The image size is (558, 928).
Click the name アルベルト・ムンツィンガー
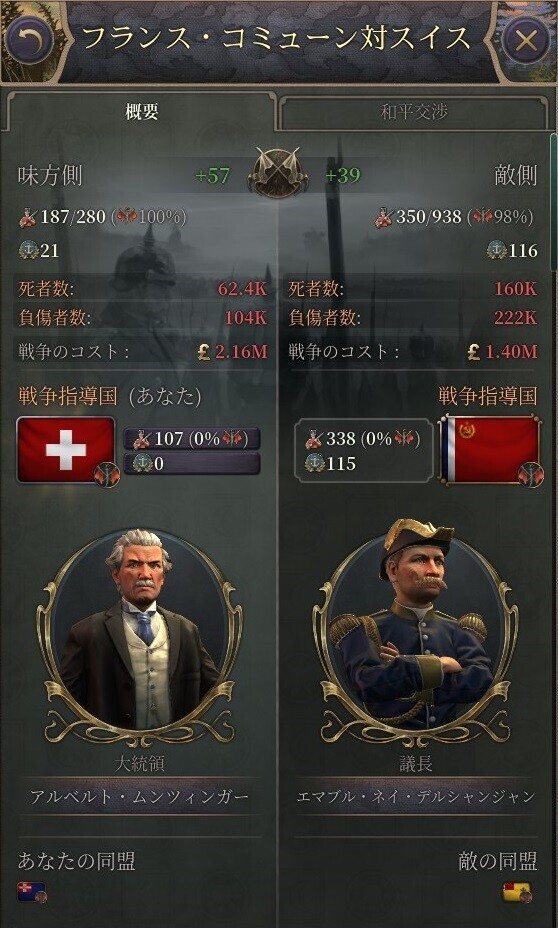click(139, 797)
